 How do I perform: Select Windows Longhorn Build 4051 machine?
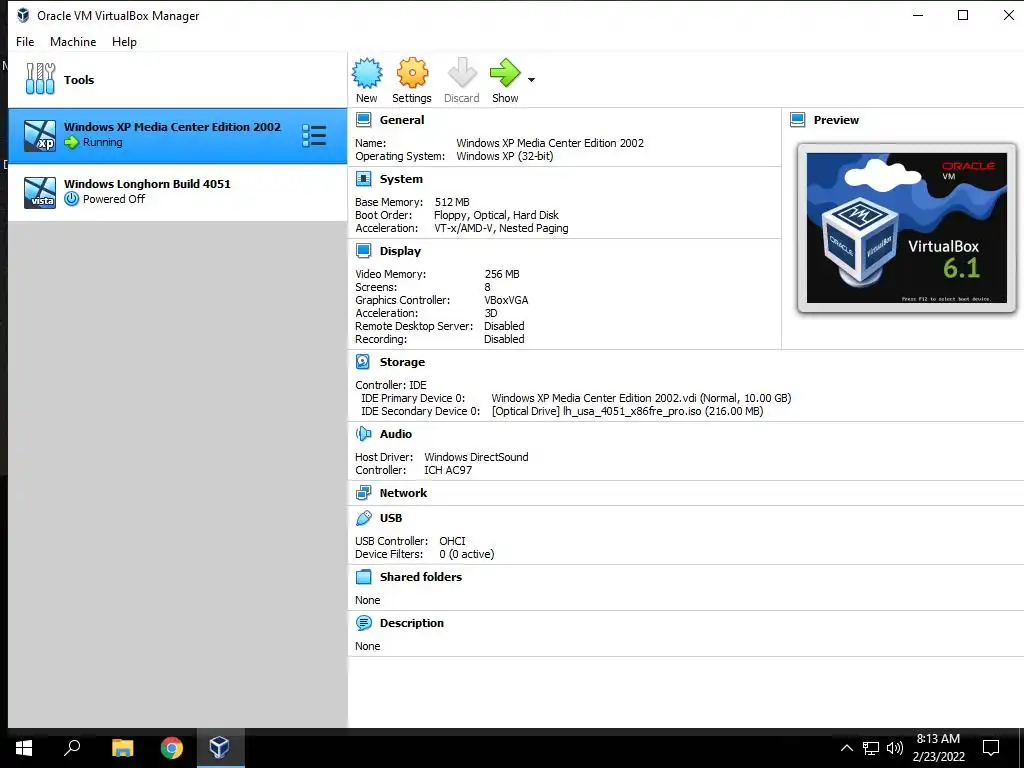tap(177, 193)
